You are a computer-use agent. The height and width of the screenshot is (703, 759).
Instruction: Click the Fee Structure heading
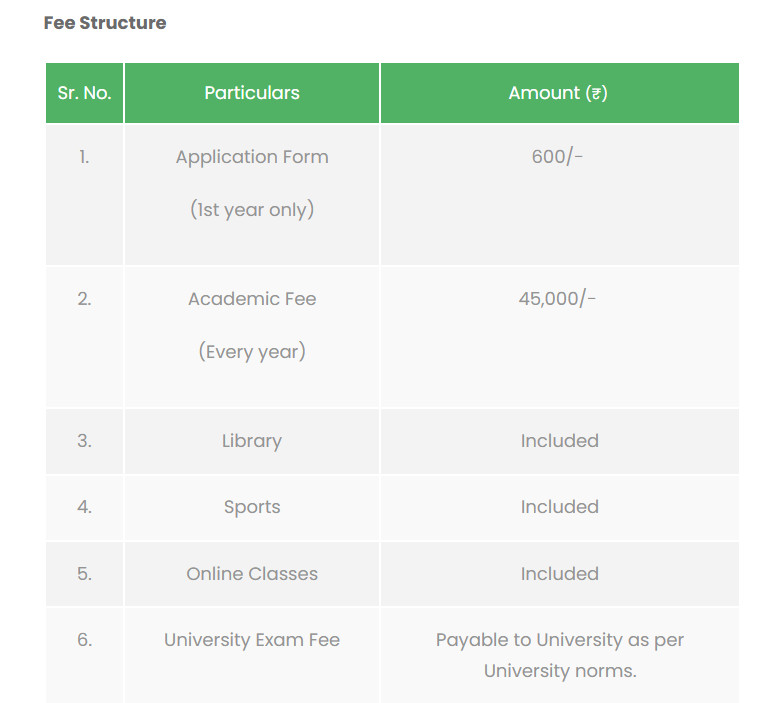pyautogui.click(x=105, y=23)
